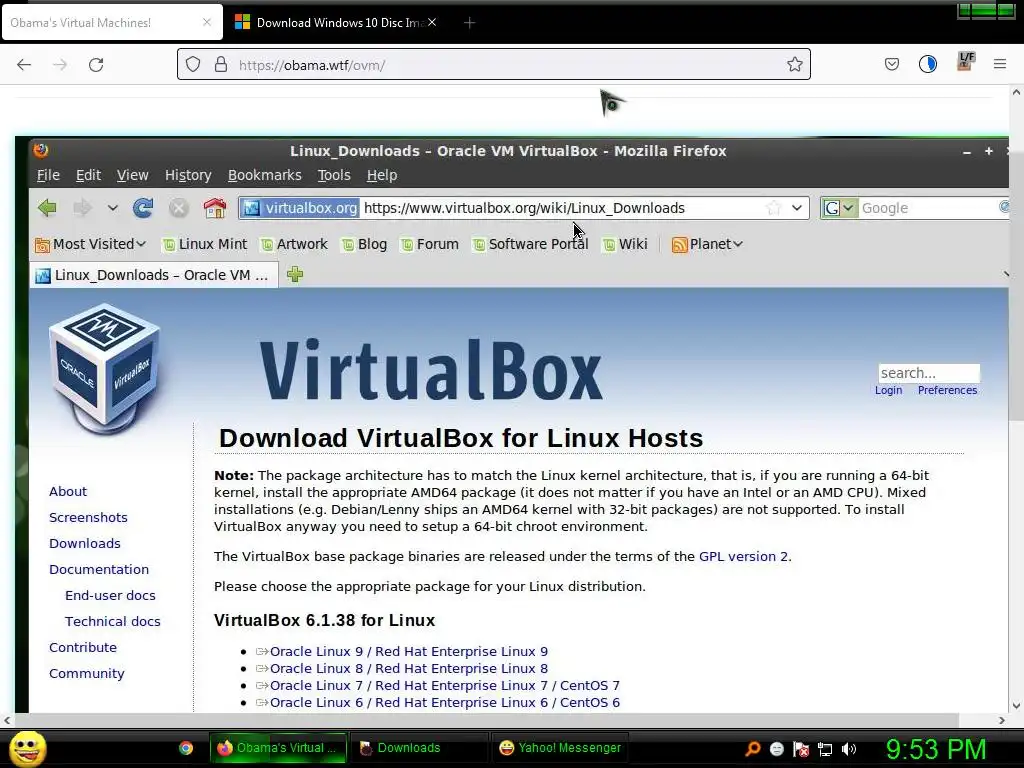Open outer Firefox hamburger application menu

click(x=999, y=64)
